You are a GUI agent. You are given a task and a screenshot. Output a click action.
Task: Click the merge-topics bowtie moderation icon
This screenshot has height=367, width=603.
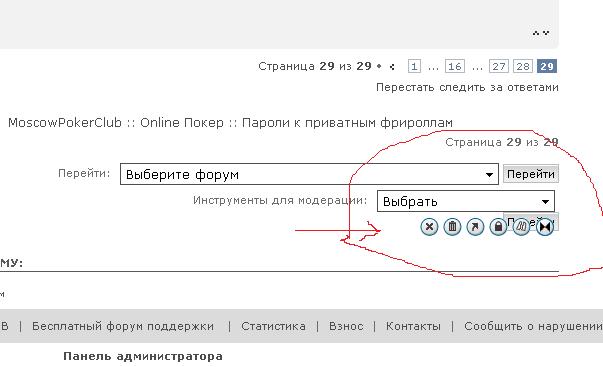[x=545, y=227]
